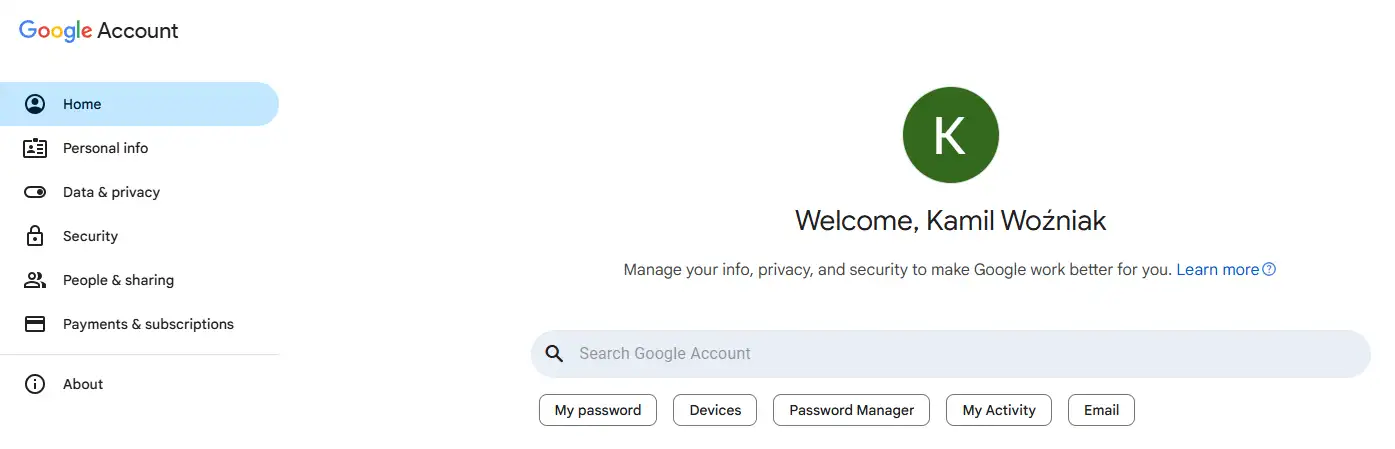
Task: Click the Security padlock icon
Action: pos(35,236)
